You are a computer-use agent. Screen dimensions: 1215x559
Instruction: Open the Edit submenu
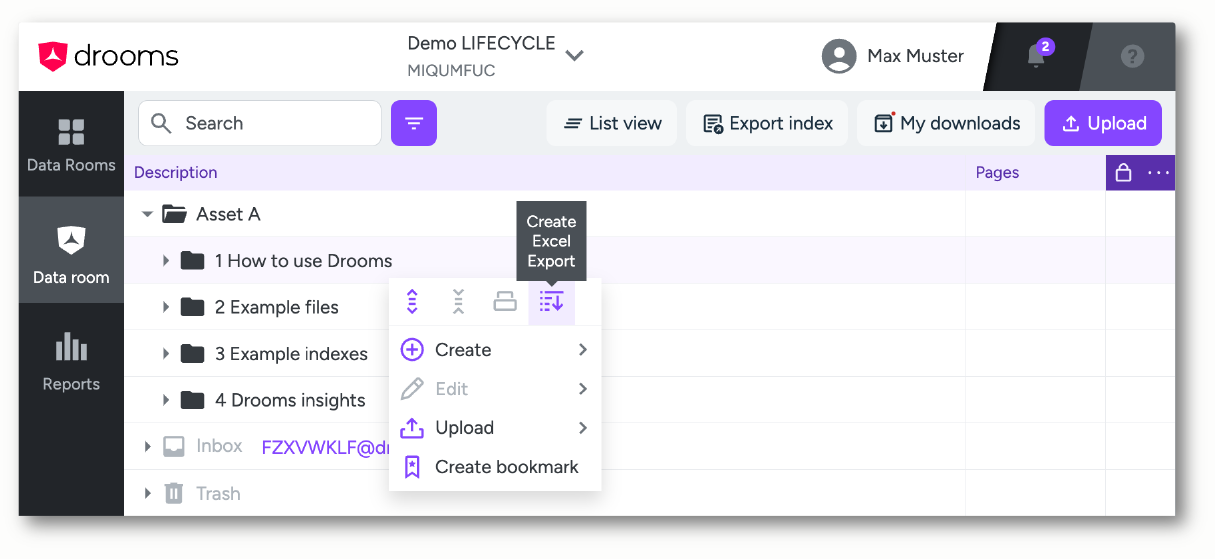click(495, 389)
